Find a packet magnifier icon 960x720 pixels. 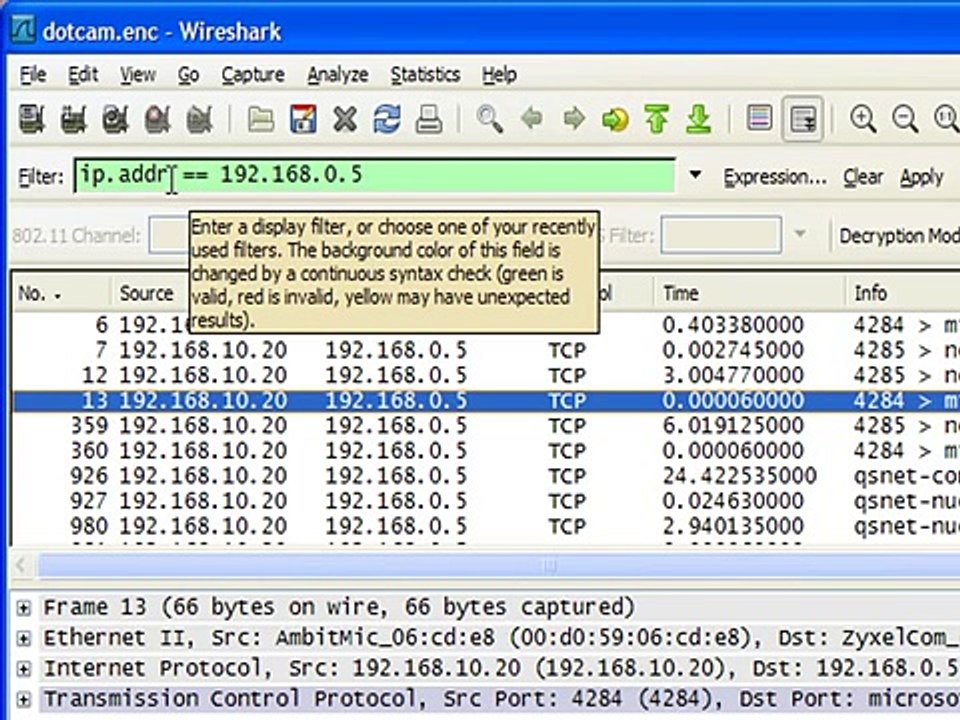click(x=490, y=119)
